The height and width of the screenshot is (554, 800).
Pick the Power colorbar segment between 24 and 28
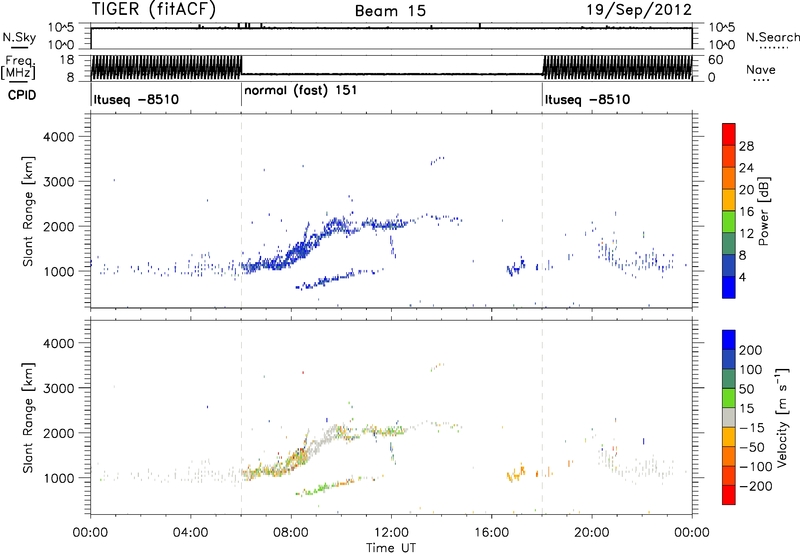[729, 156]
